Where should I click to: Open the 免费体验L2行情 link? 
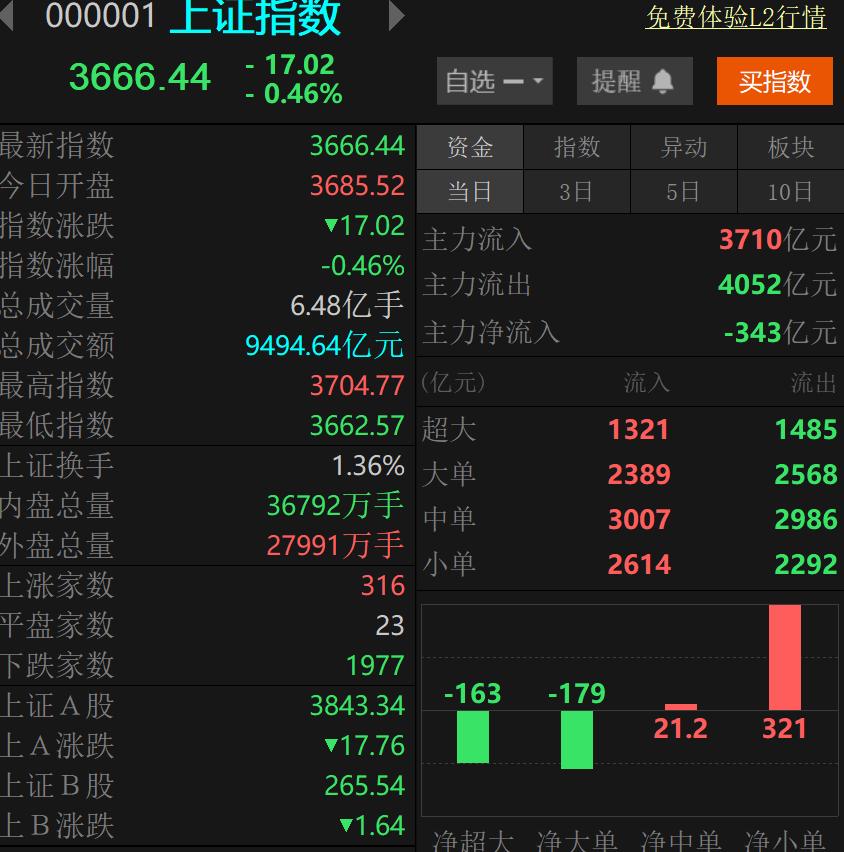coord(736,17)
